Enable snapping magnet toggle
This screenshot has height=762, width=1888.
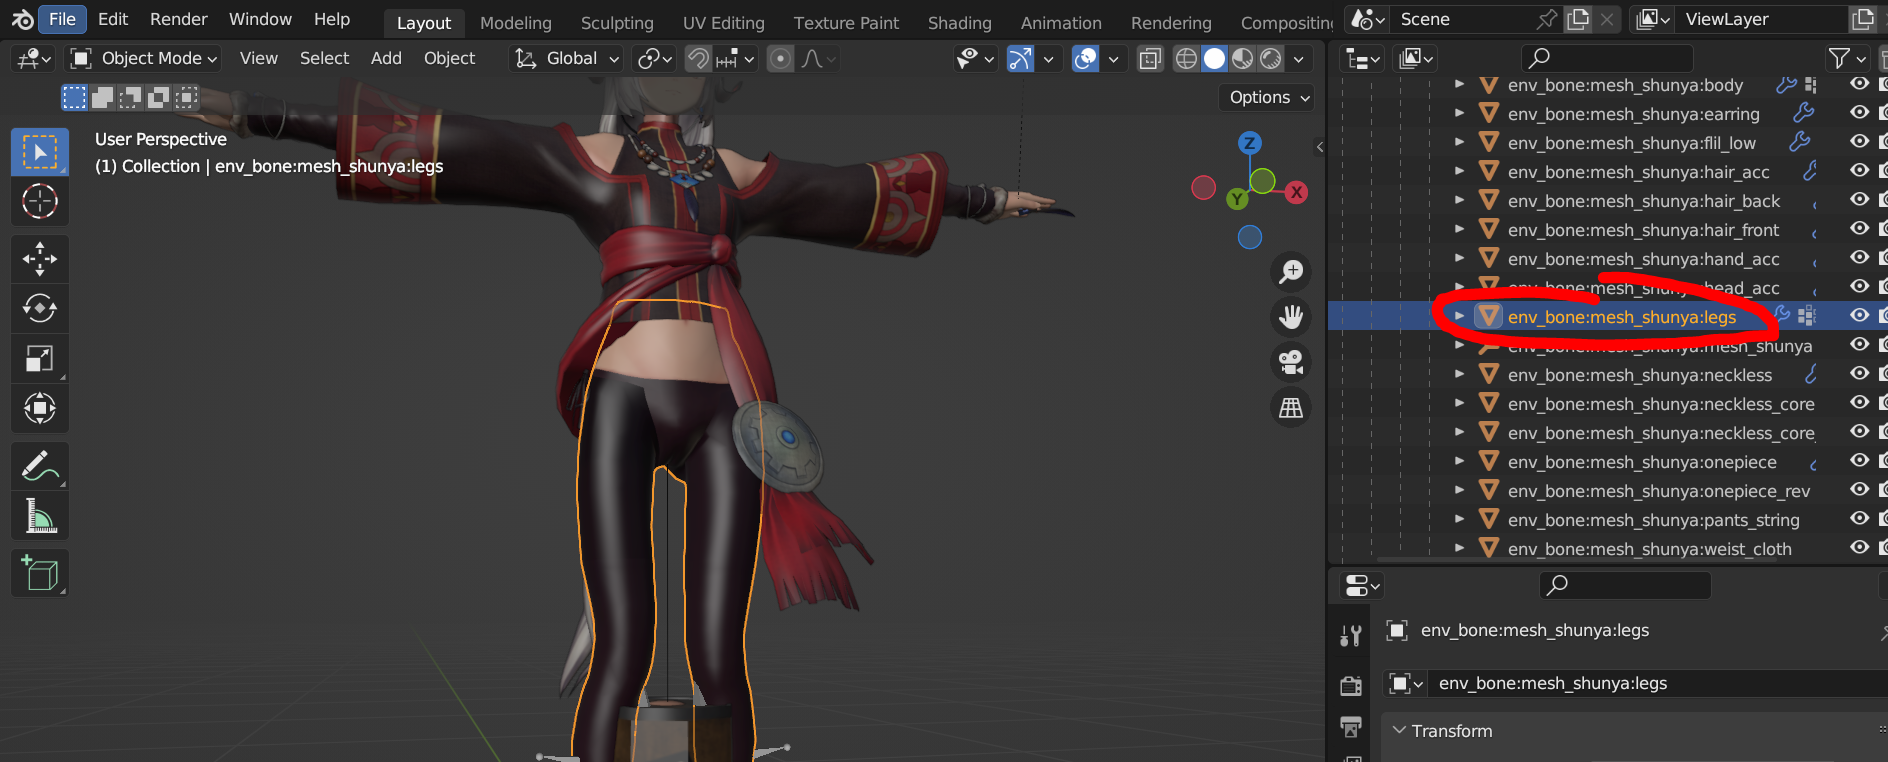pos(698,59)
